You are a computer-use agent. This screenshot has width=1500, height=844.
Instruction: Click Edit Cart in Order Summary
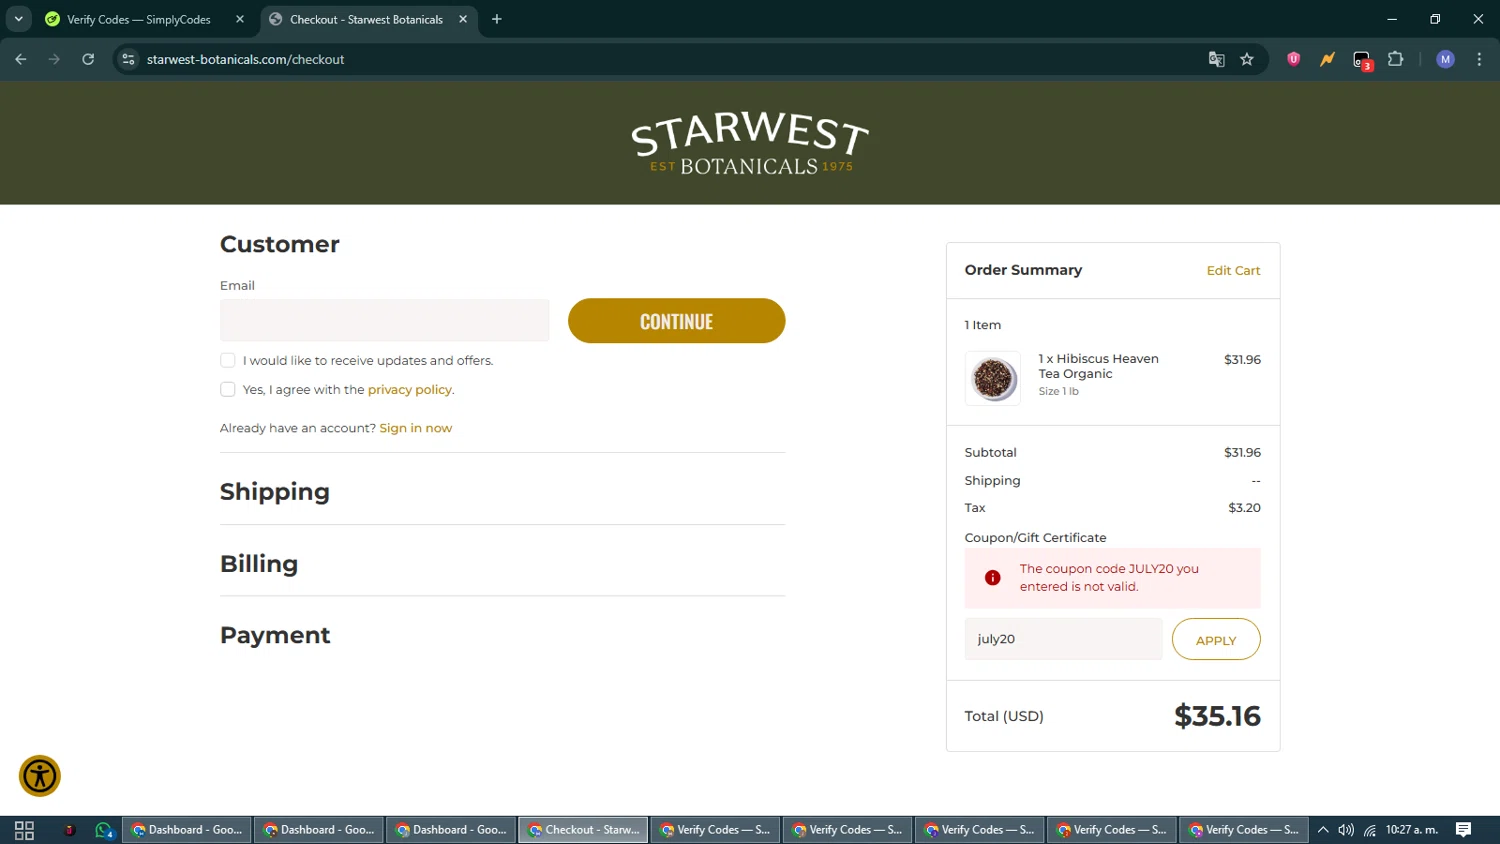point(1233,271)
